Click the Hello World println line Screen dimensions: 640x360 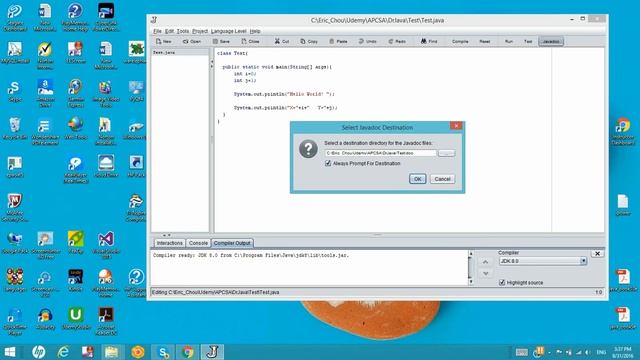pos(284,94)
